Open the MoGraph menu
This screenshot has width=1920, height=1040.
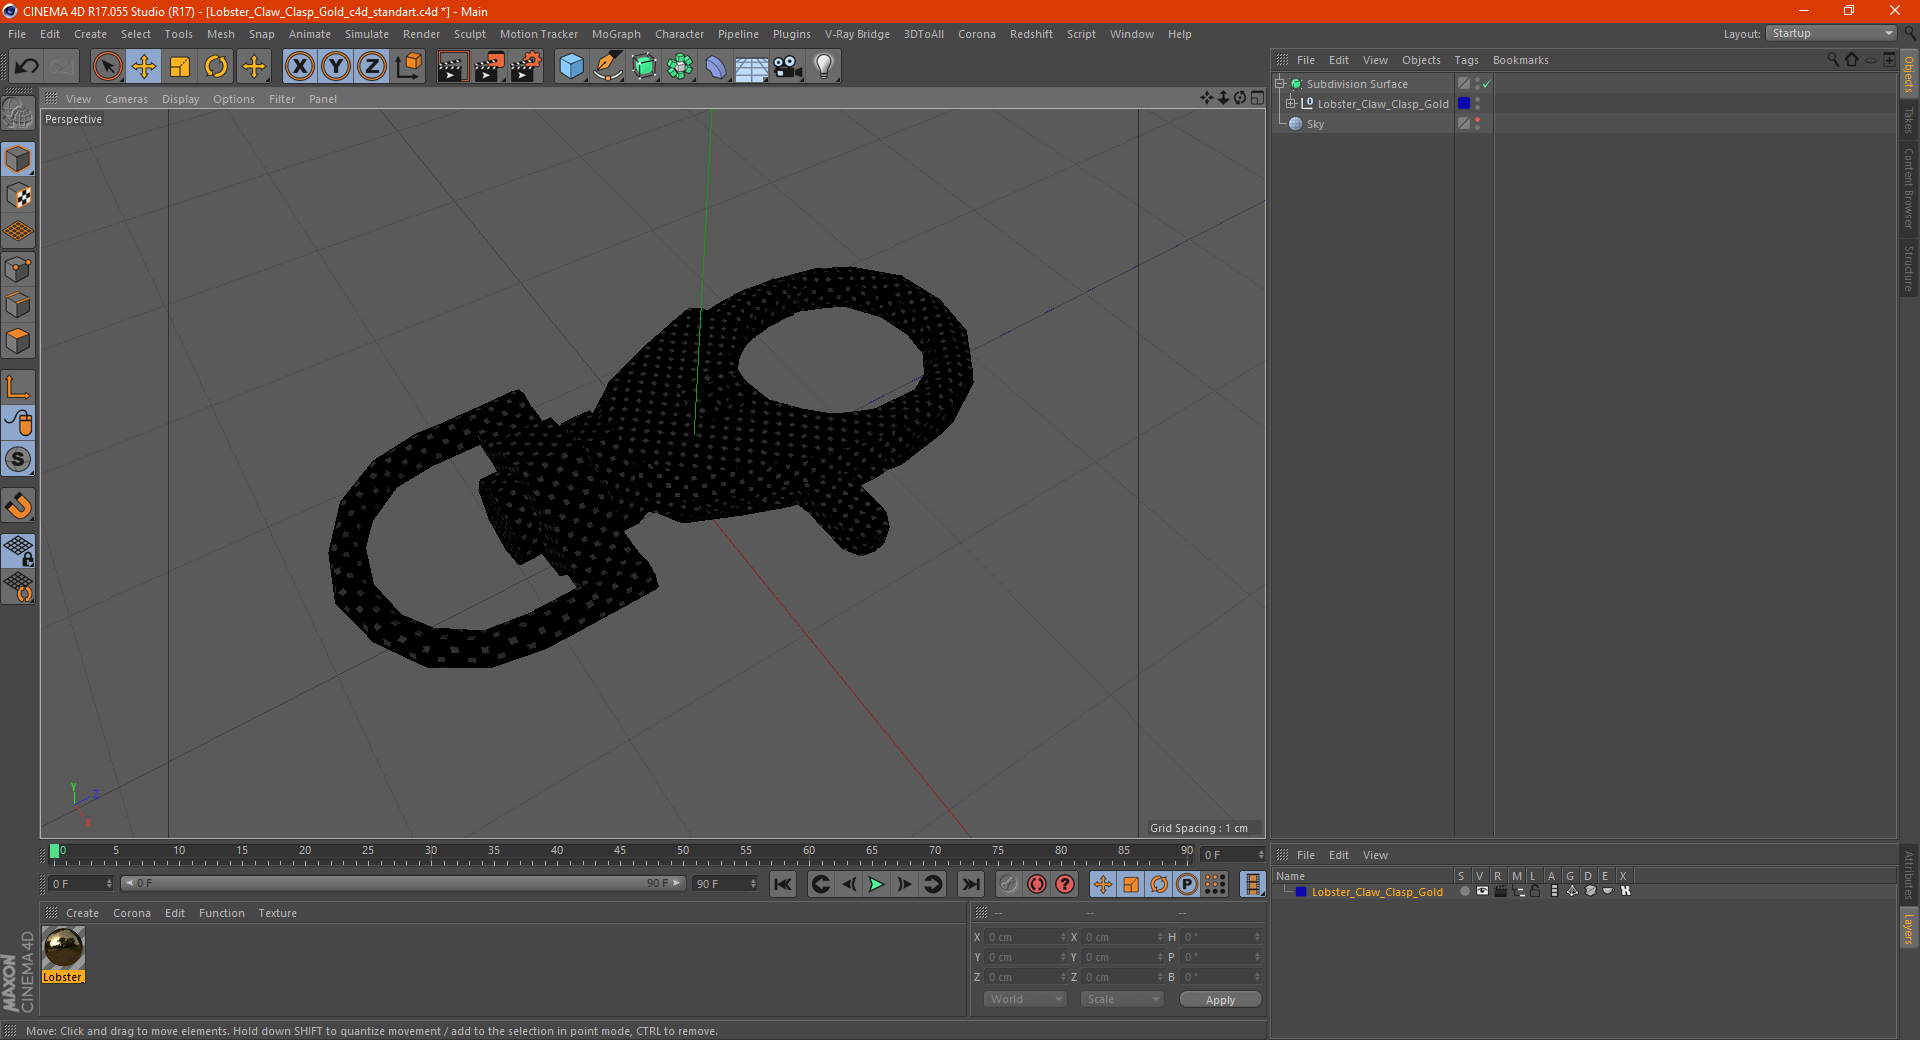[616, 34]
